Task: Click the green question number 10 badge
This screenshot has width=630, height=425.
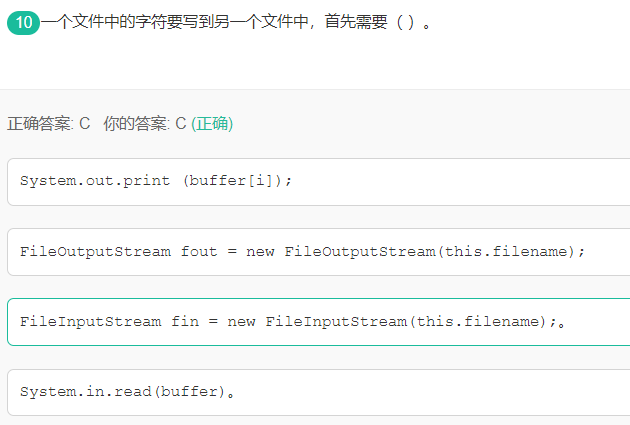Action: tap(23, 23)
